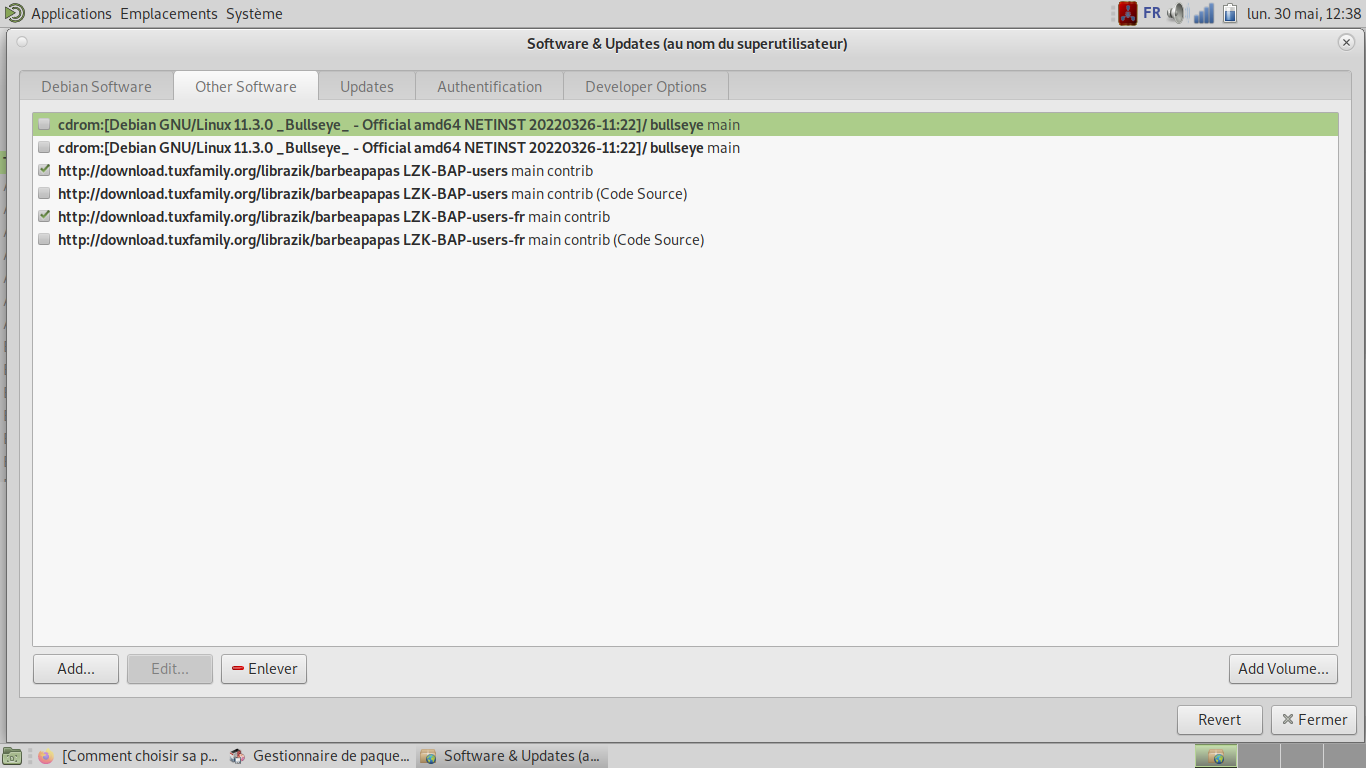Click the network signal bars icon
This screenshot has width=1366, height=768.
coord(1204,13)
